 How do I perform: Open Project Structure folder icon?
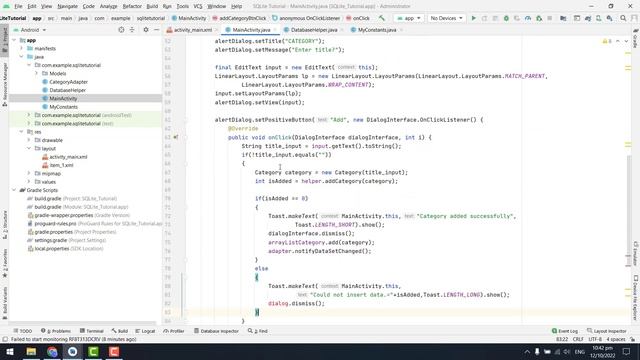(563, 18)
